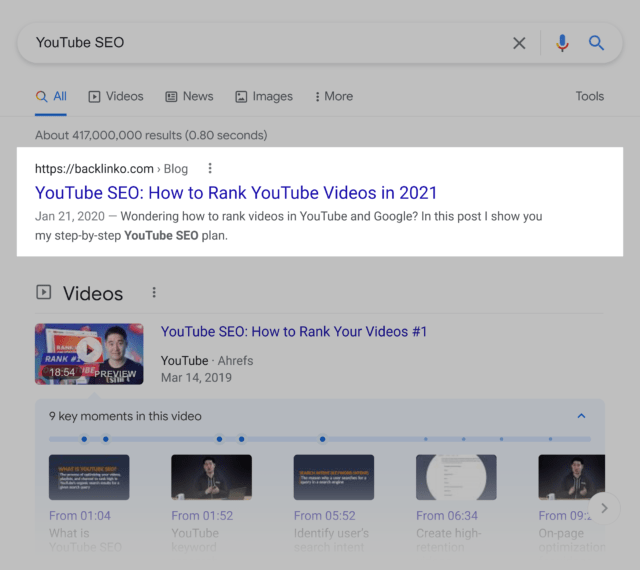Switch to the News search tab

(189, 97)
